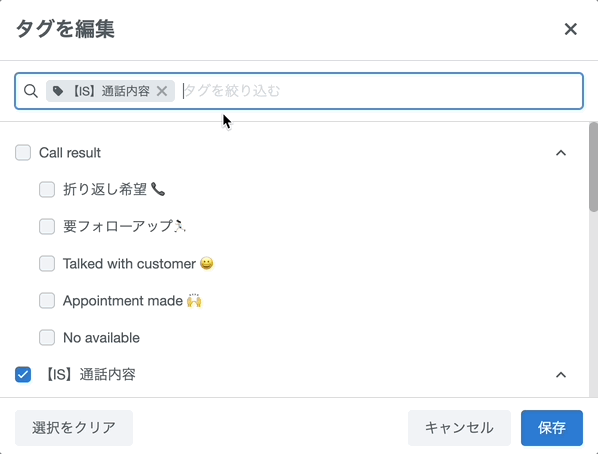Check the Call result group checkbox
The height and width of the screenshot is (454, 598).
(x=23, y=153)
